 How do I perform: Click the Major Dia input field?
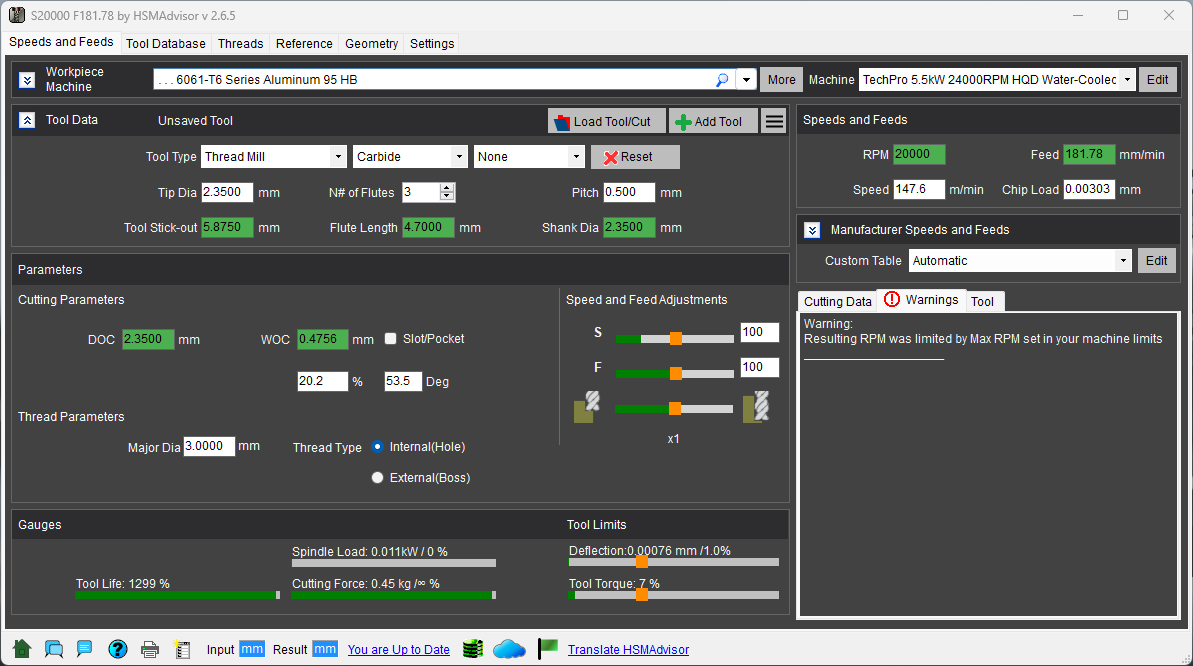click(x=209, y=447)
